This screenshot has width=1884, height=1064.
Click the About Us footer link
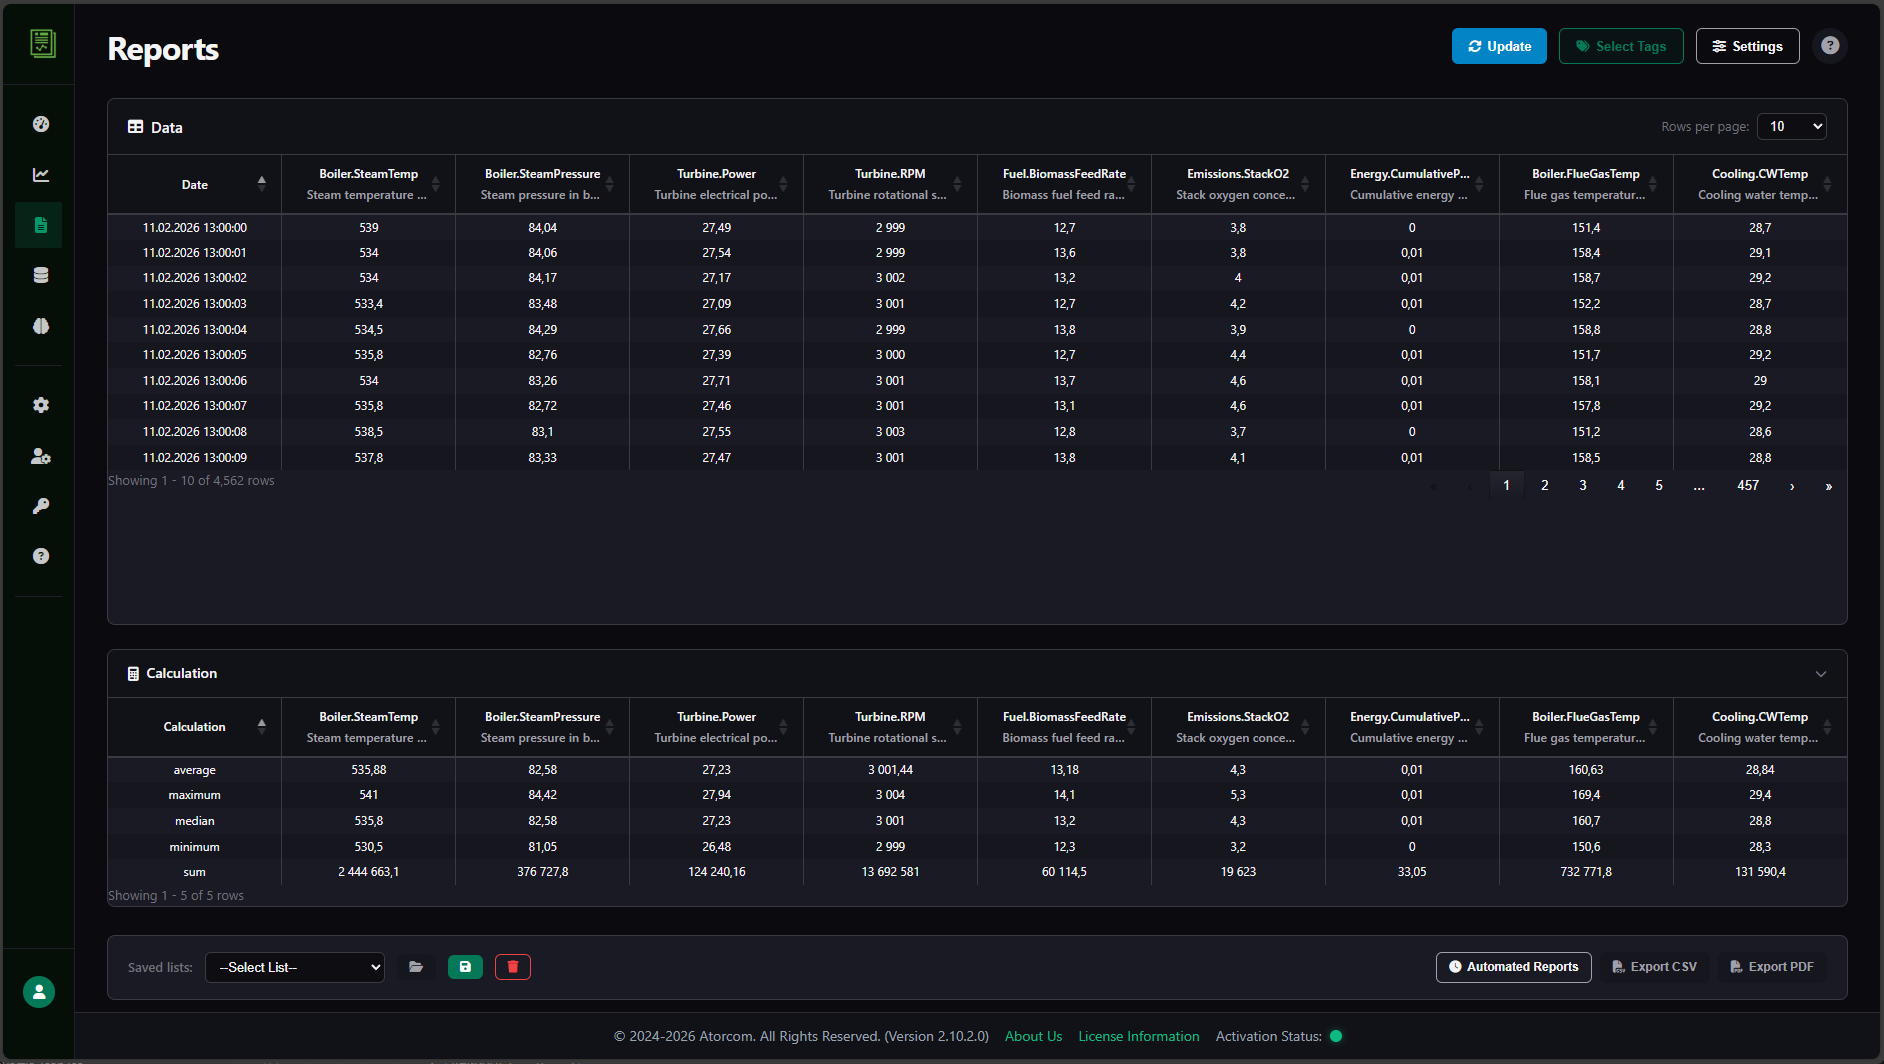pyautogui.click(x=1033, y=1036)
